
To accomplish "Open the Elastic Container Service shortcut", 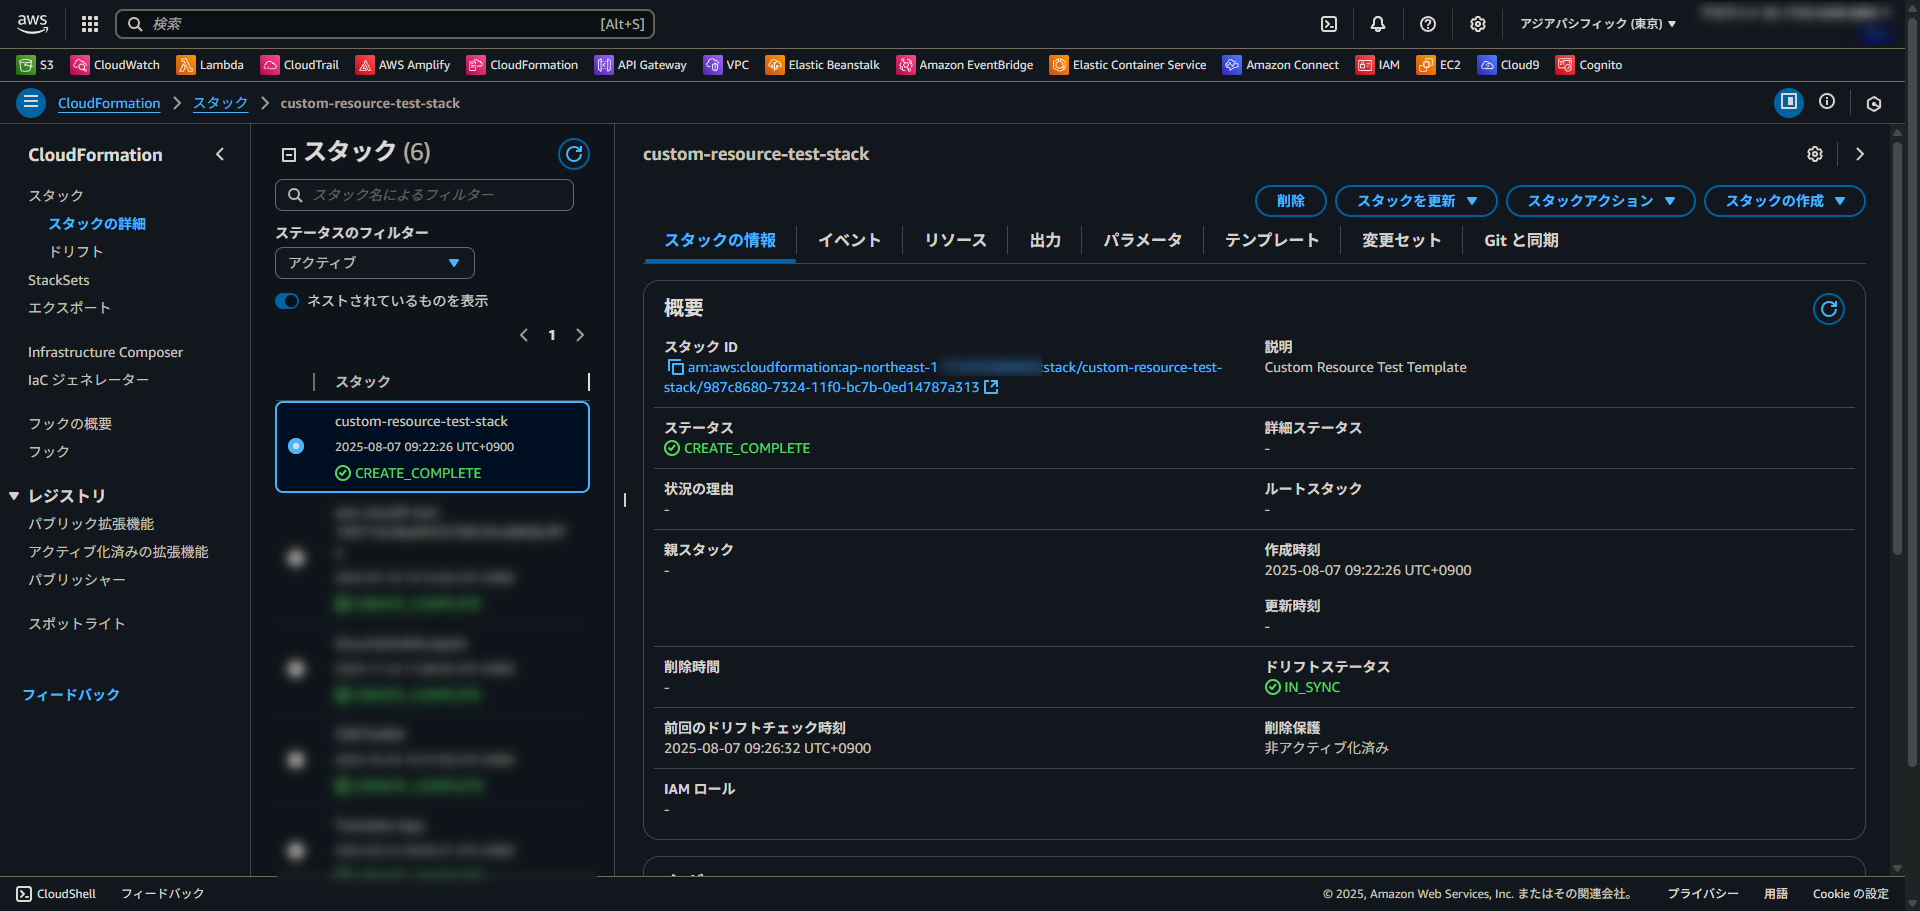I will pos(1128,65).
